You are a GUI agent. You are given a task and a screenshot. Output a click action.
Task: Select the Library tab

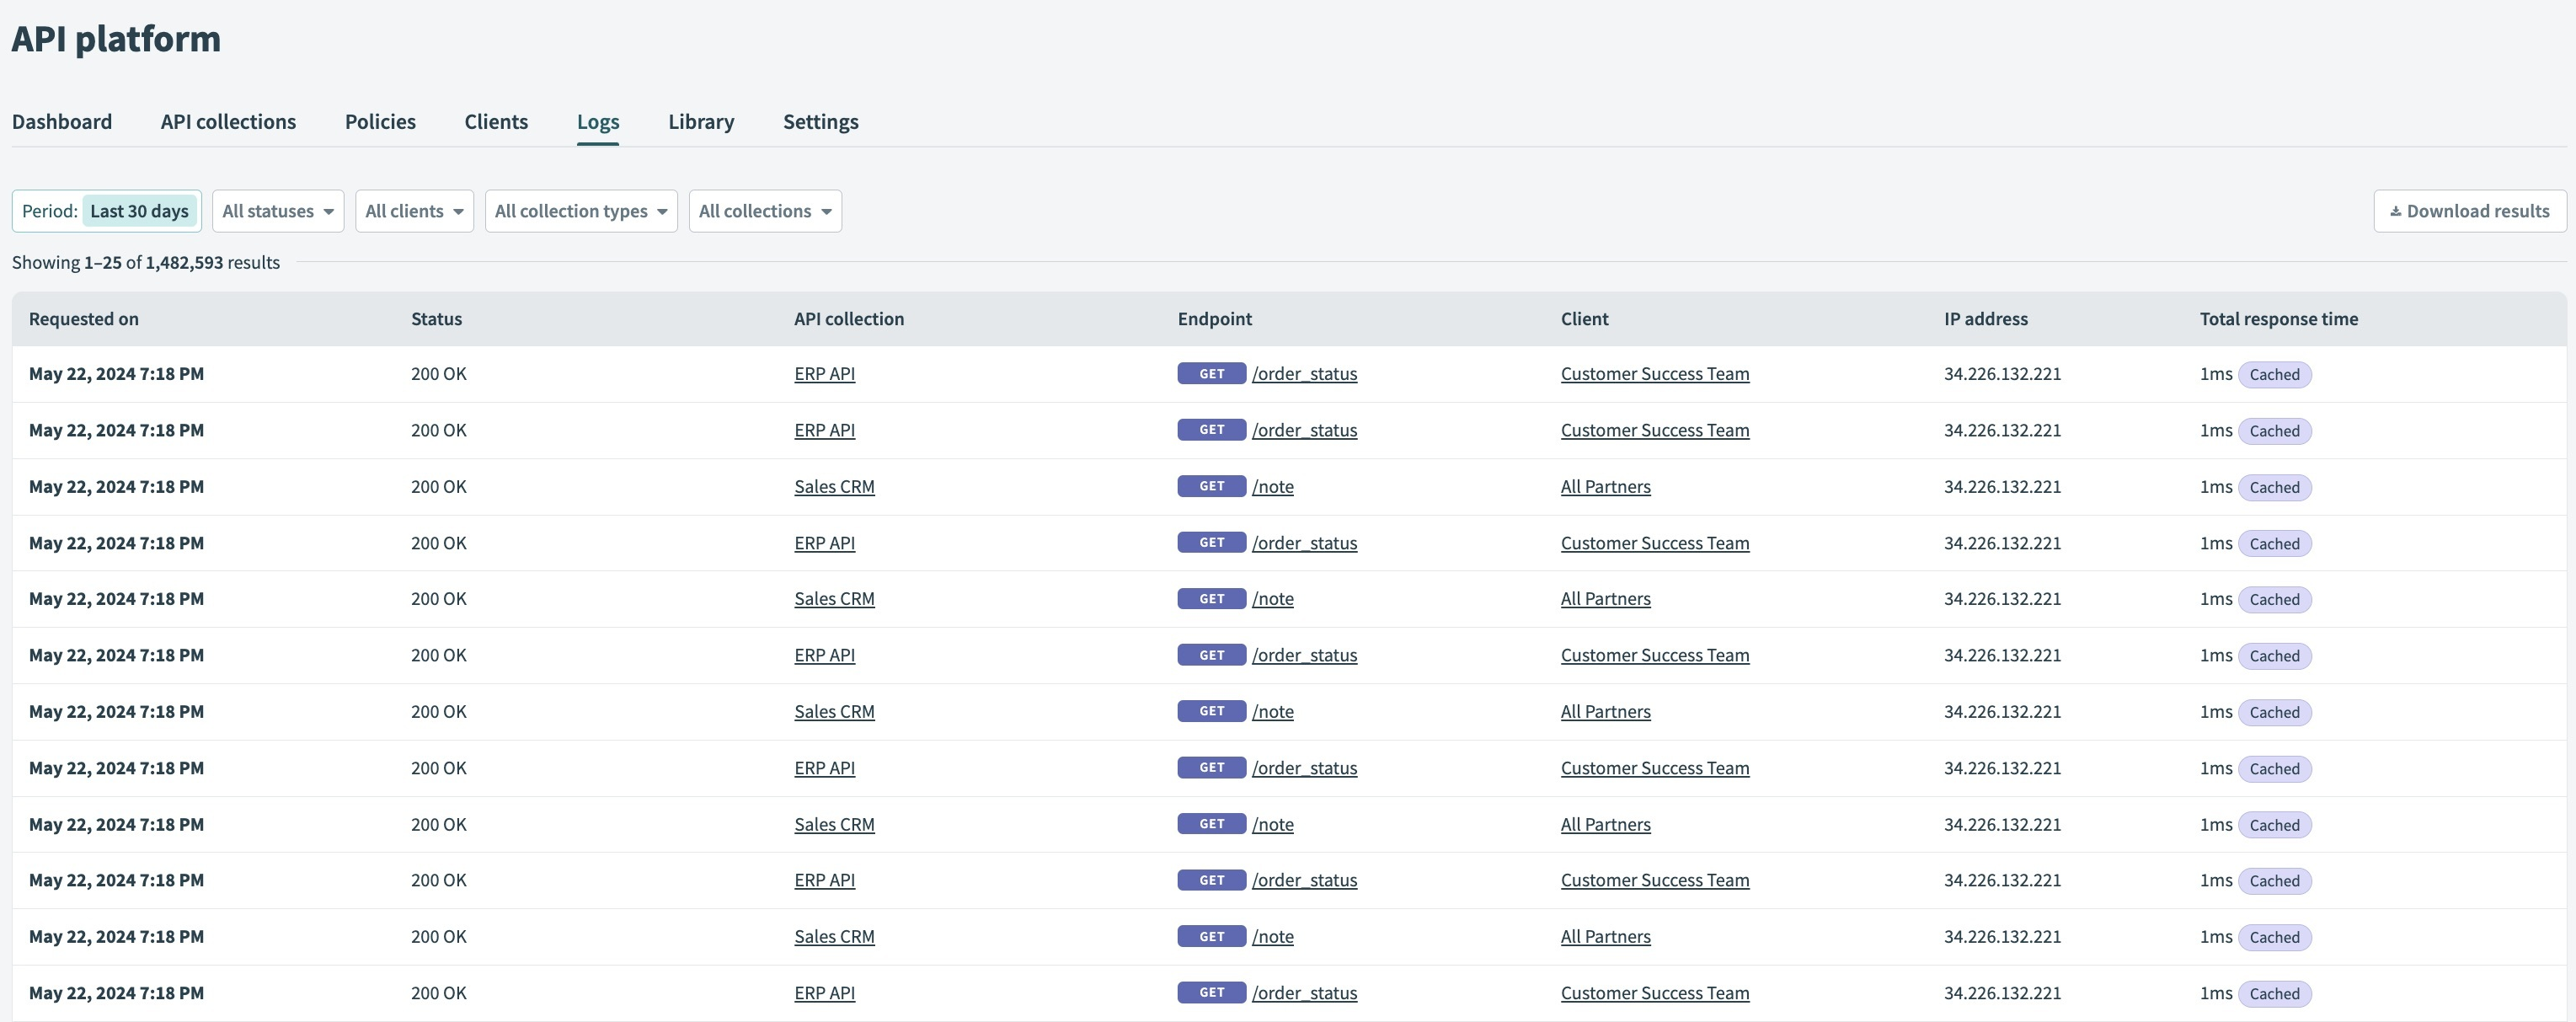point(700,121)
